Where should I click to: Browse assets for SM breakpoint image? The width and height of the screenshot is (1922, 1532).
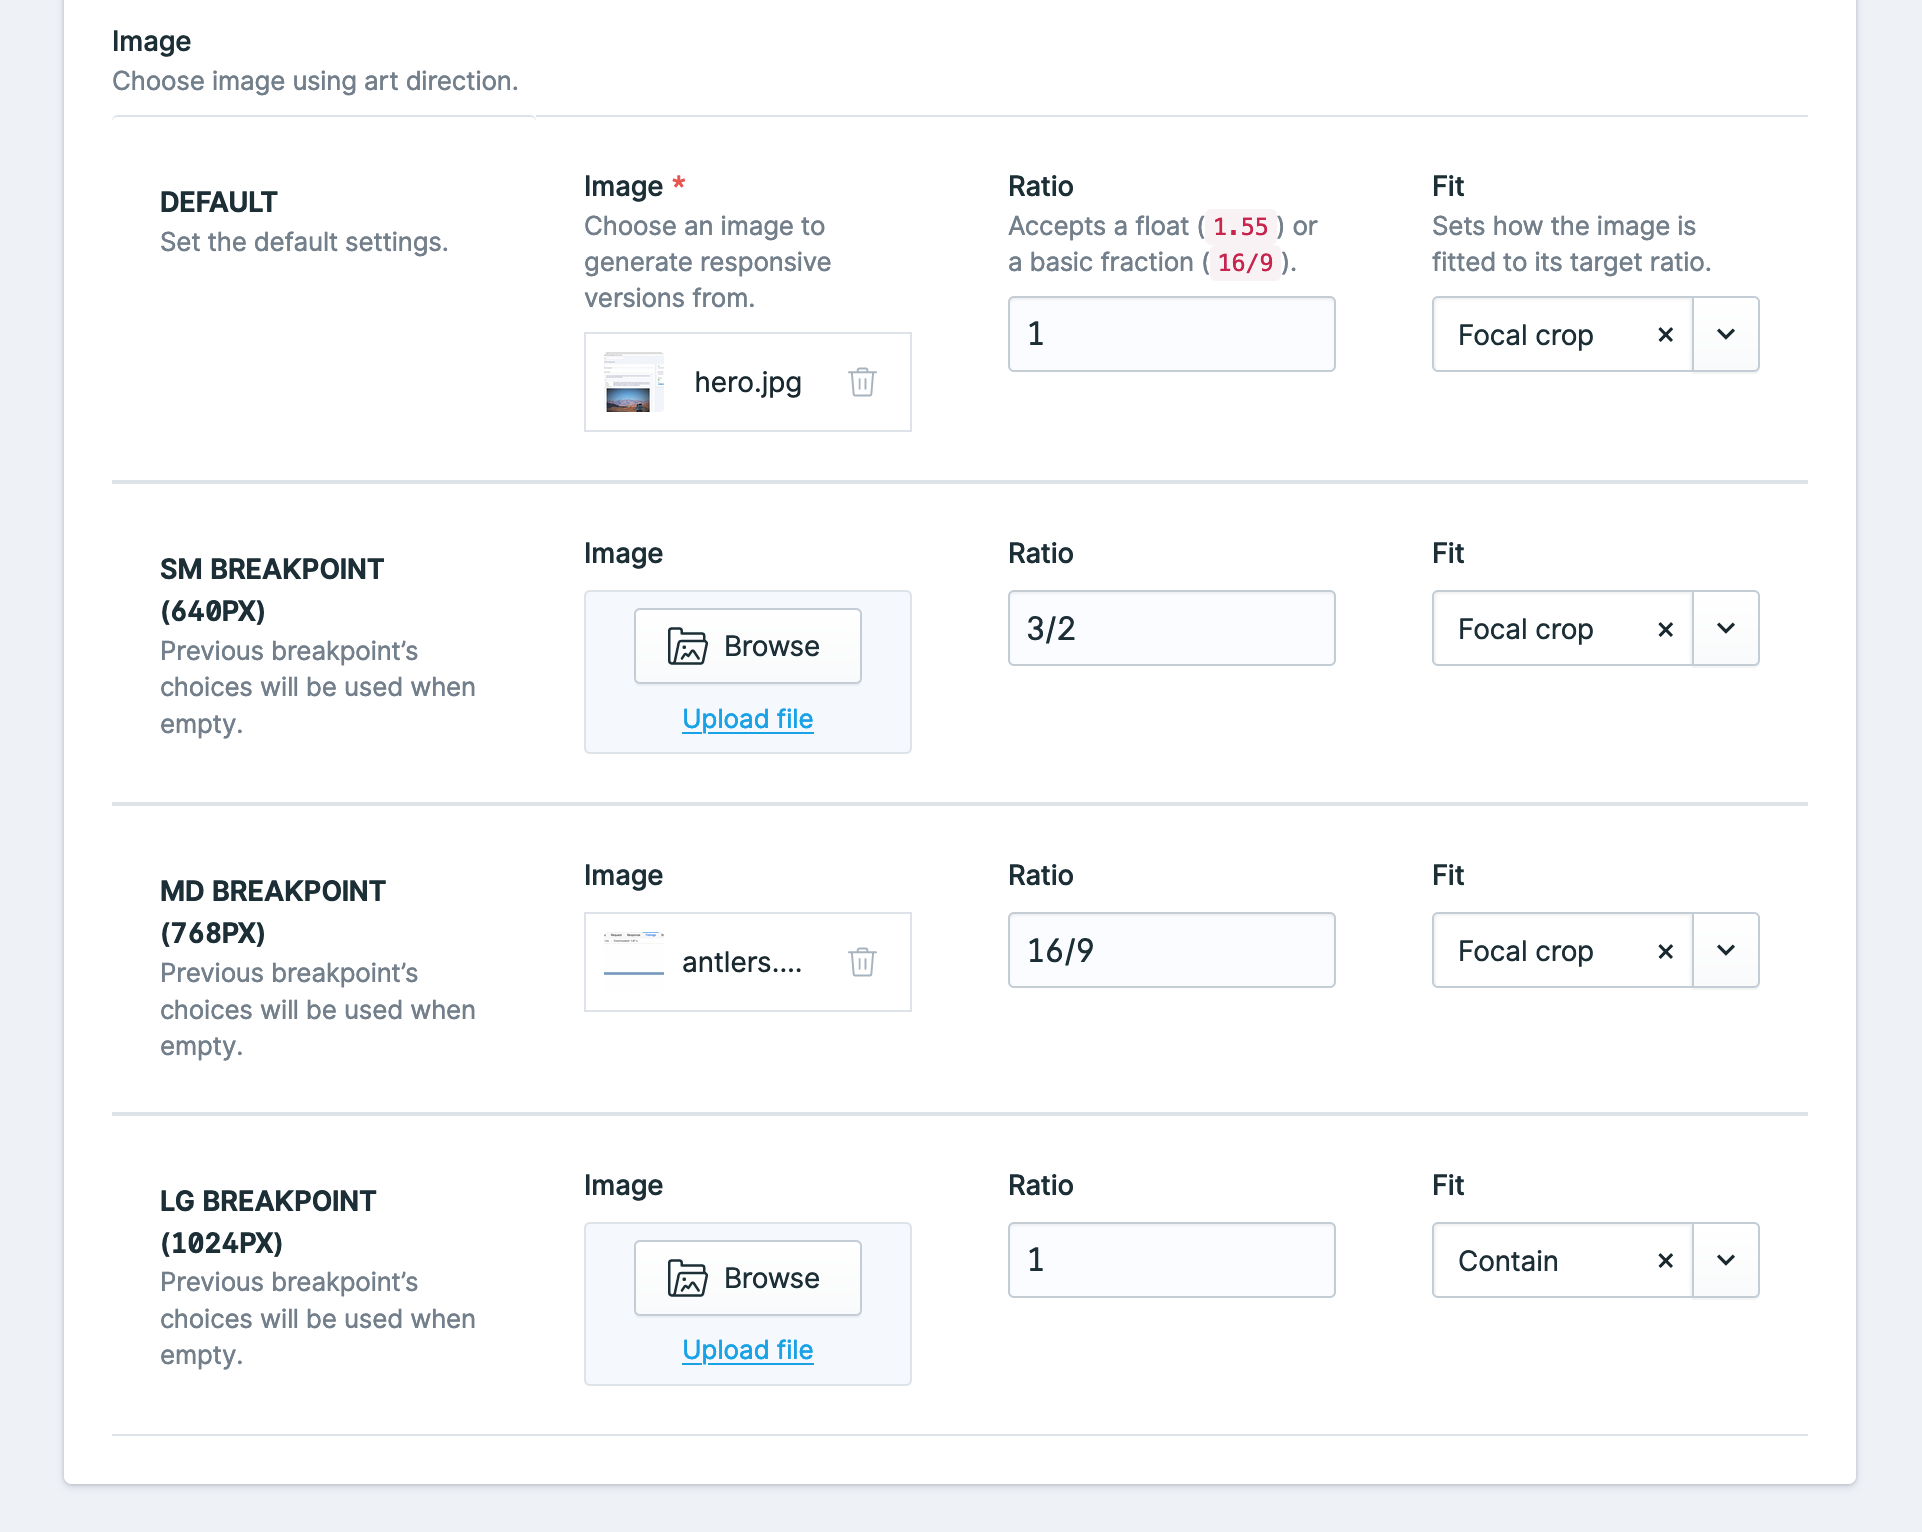[747, 646]
